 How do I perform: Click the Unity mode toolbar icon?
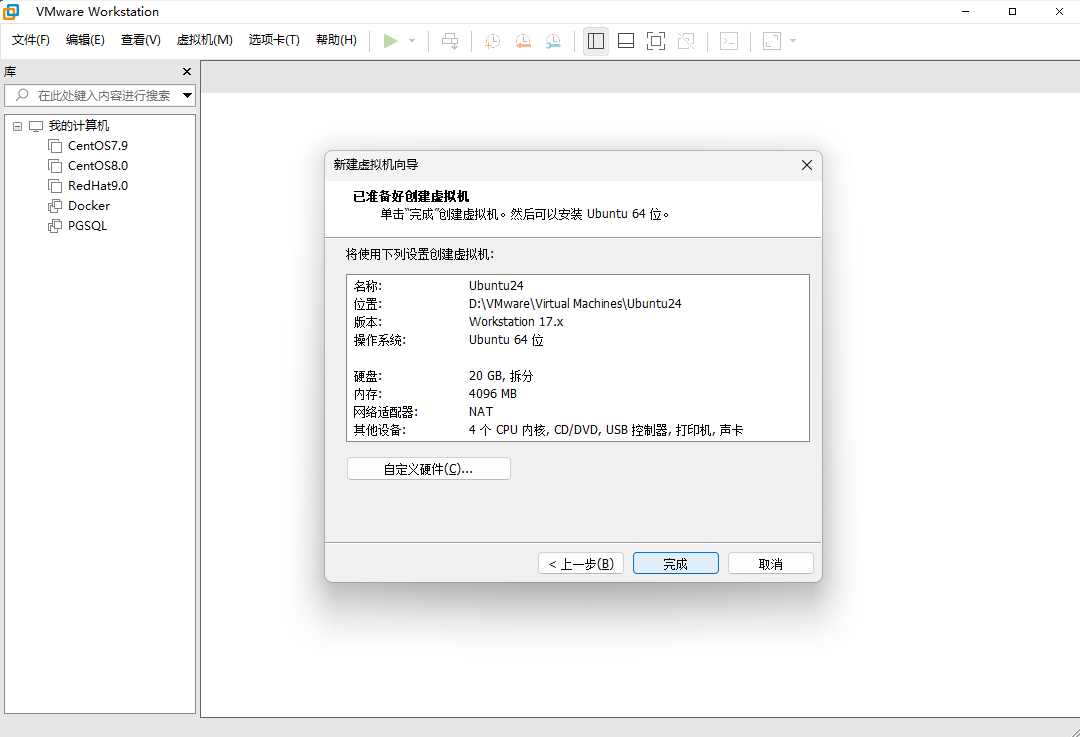point(686,41)
